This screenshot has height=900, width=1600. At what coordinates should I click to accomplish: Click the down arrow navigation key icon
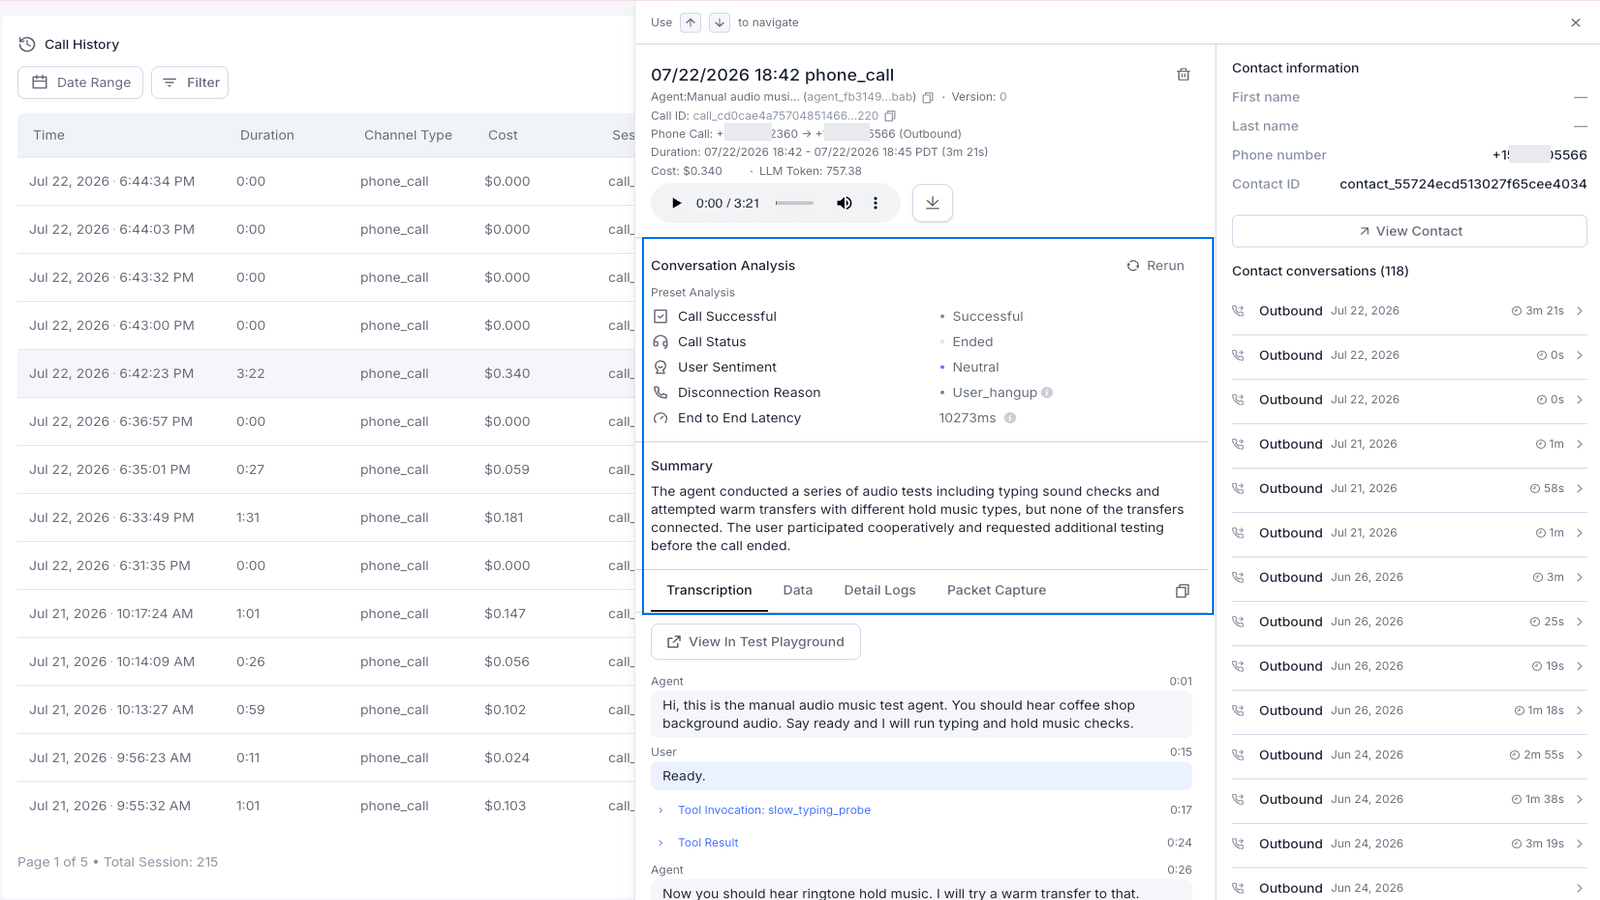tap(719, 22)
